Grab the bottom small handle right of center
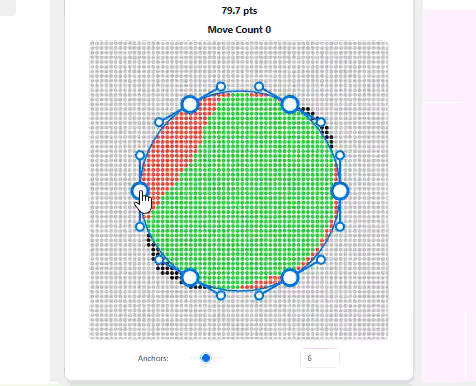This screenshot has width=476, height=386. [259, 295]
